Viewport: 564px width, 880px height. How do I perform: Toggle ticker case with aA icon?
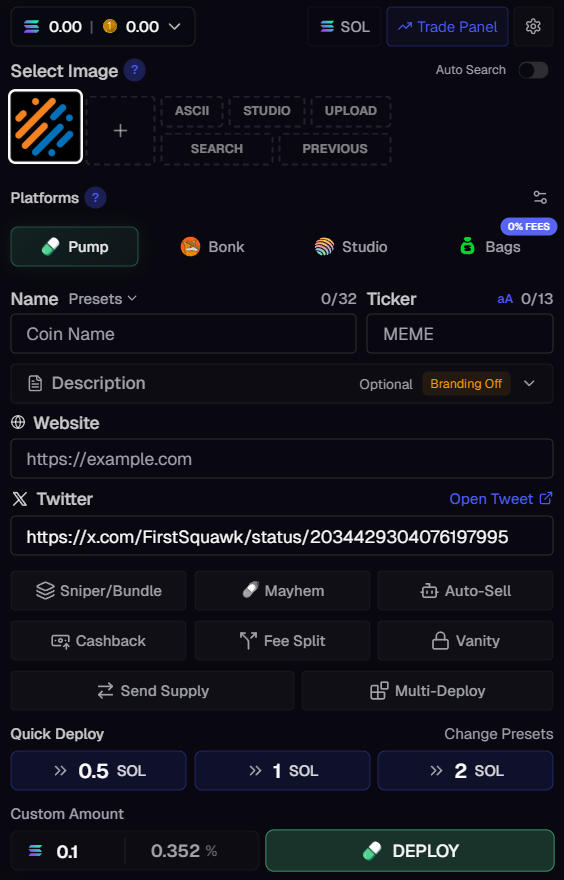tap(505, 299)
